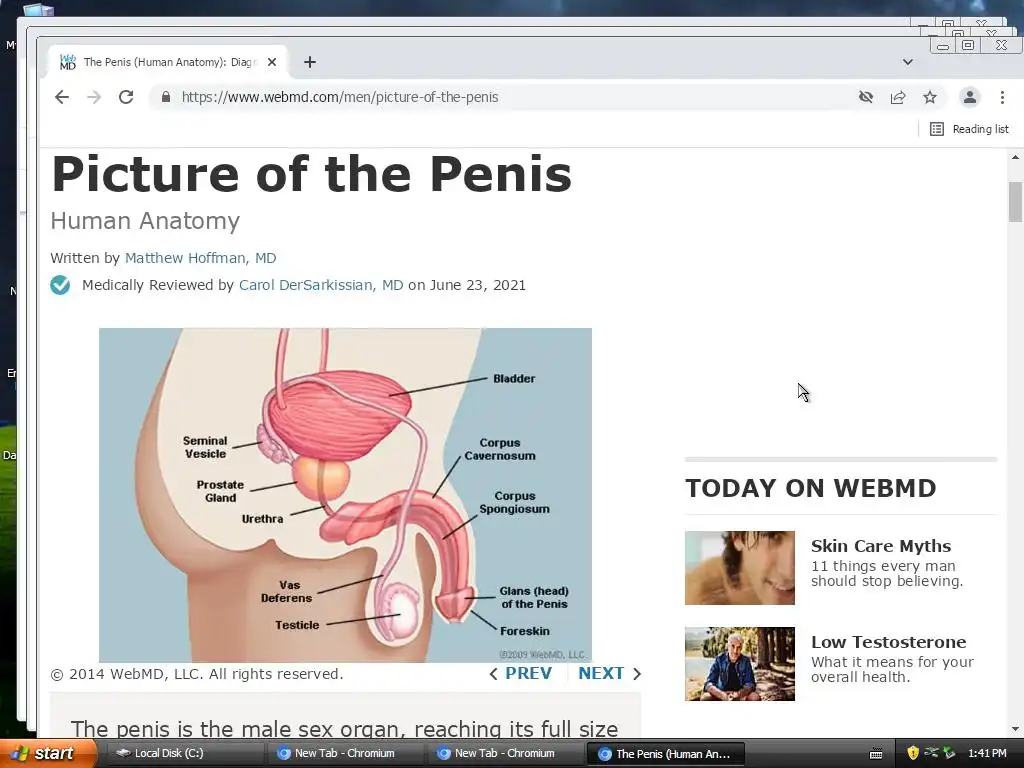Viewport: 1024px width, 768px height.
Task: Open Chromium three-dot menu
Action: (1002, 97)
